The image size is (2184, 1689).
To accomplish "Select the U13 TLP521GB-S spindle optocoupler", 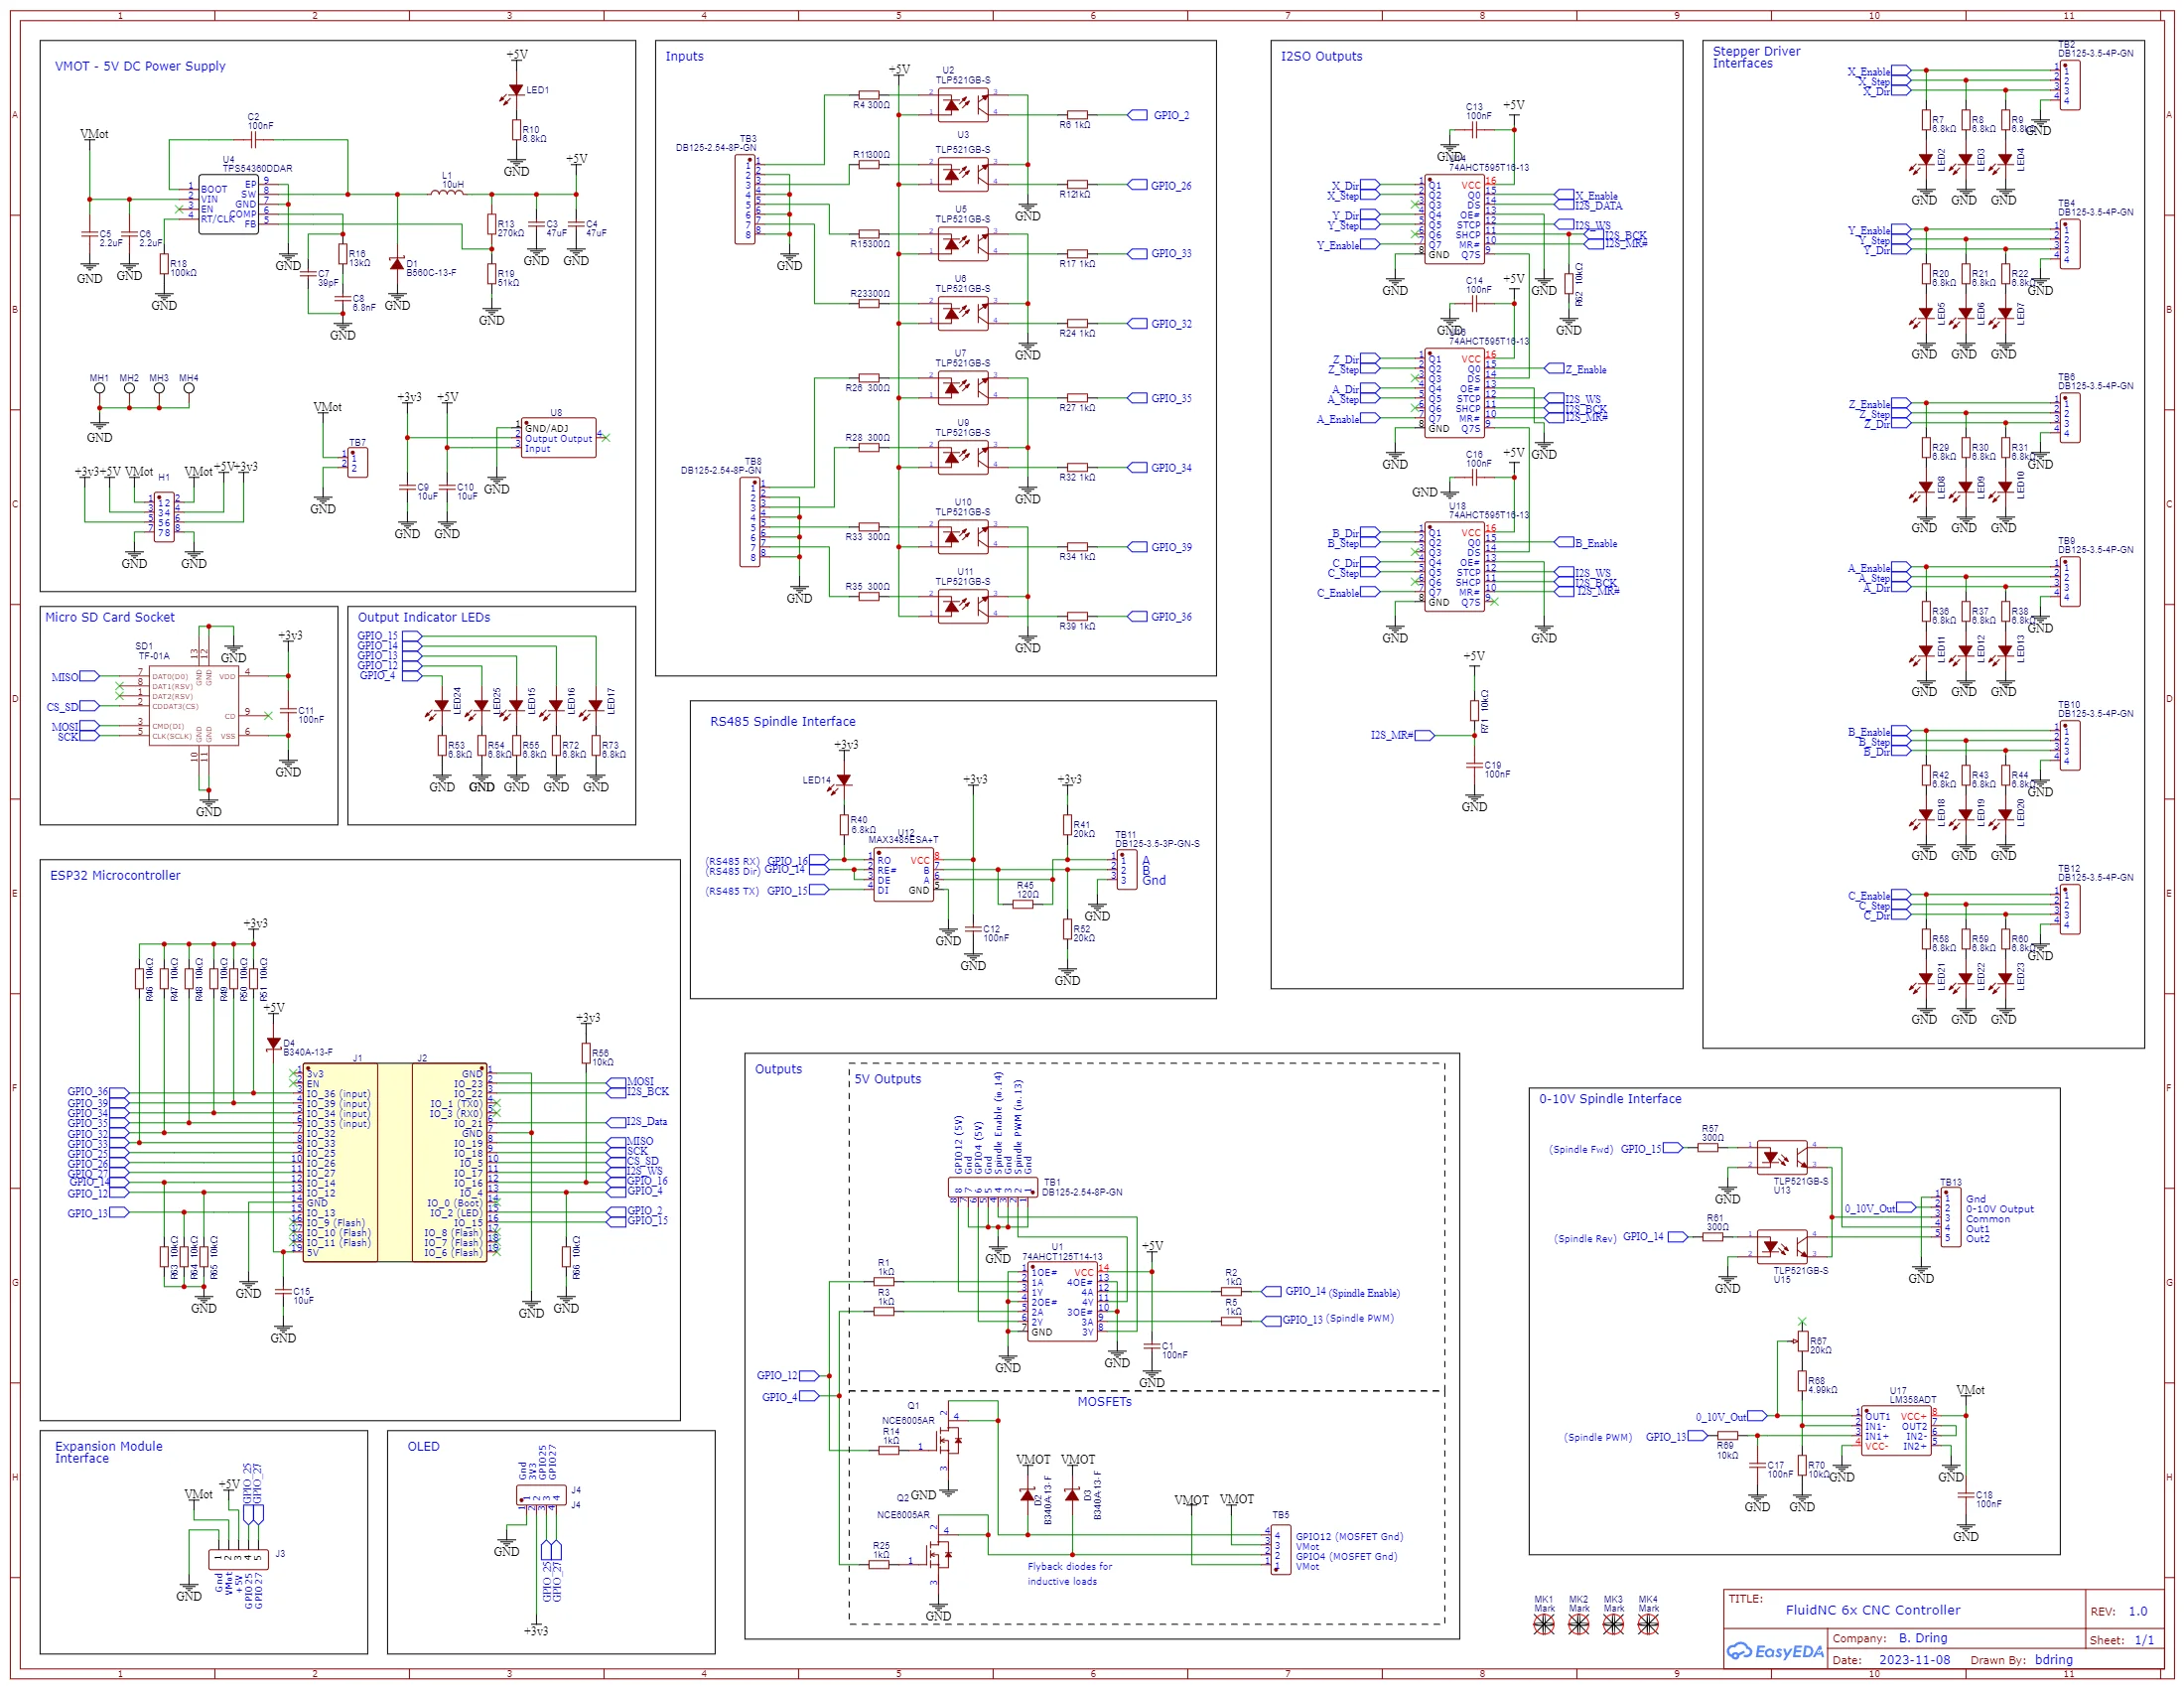I will [x=1782, y=1158].
